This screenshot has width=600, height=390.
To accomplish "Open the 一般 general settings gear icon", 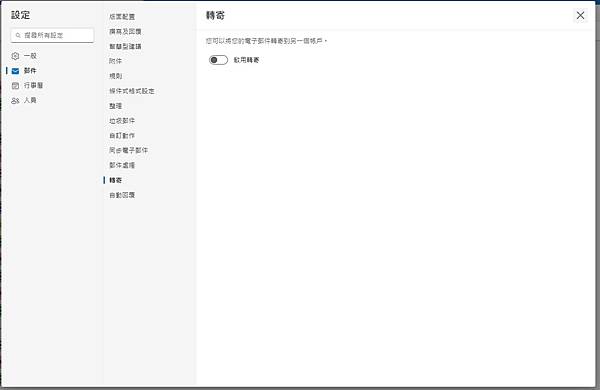I will pyautogui.click(x=15, y=56).
